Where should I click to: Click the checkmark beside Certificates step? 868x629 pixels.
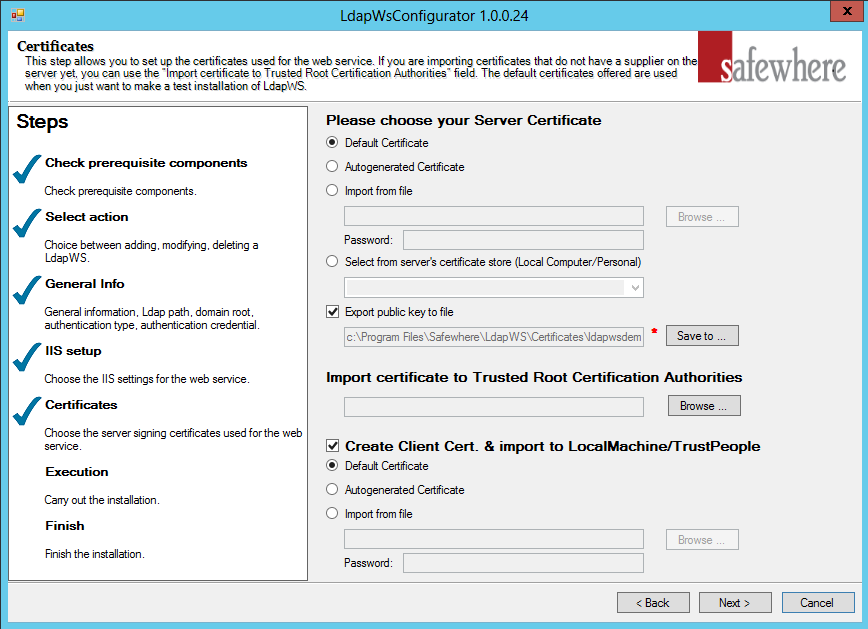[x=27, y=410]
